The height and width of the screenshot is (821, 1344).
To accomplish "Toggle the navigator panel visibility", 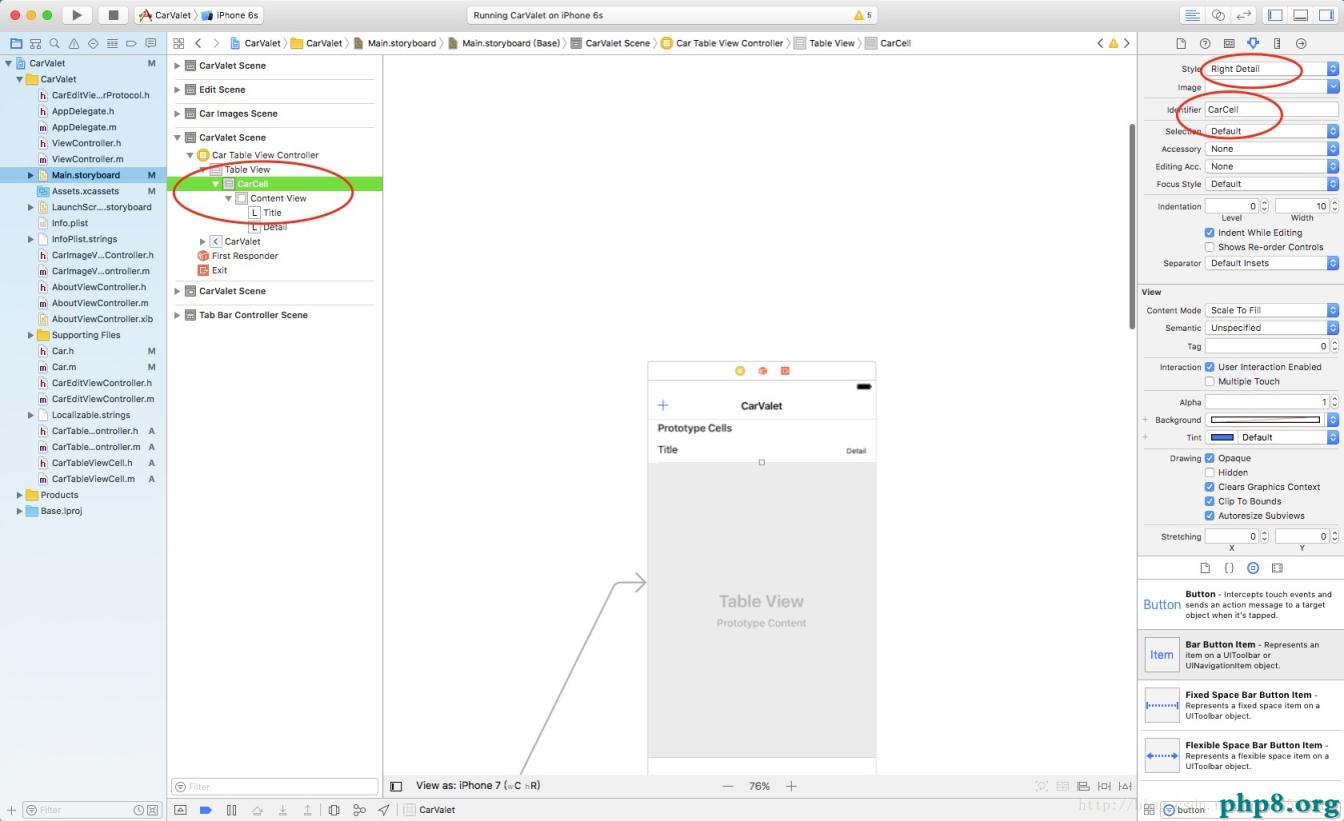I will click(1275, 15).
